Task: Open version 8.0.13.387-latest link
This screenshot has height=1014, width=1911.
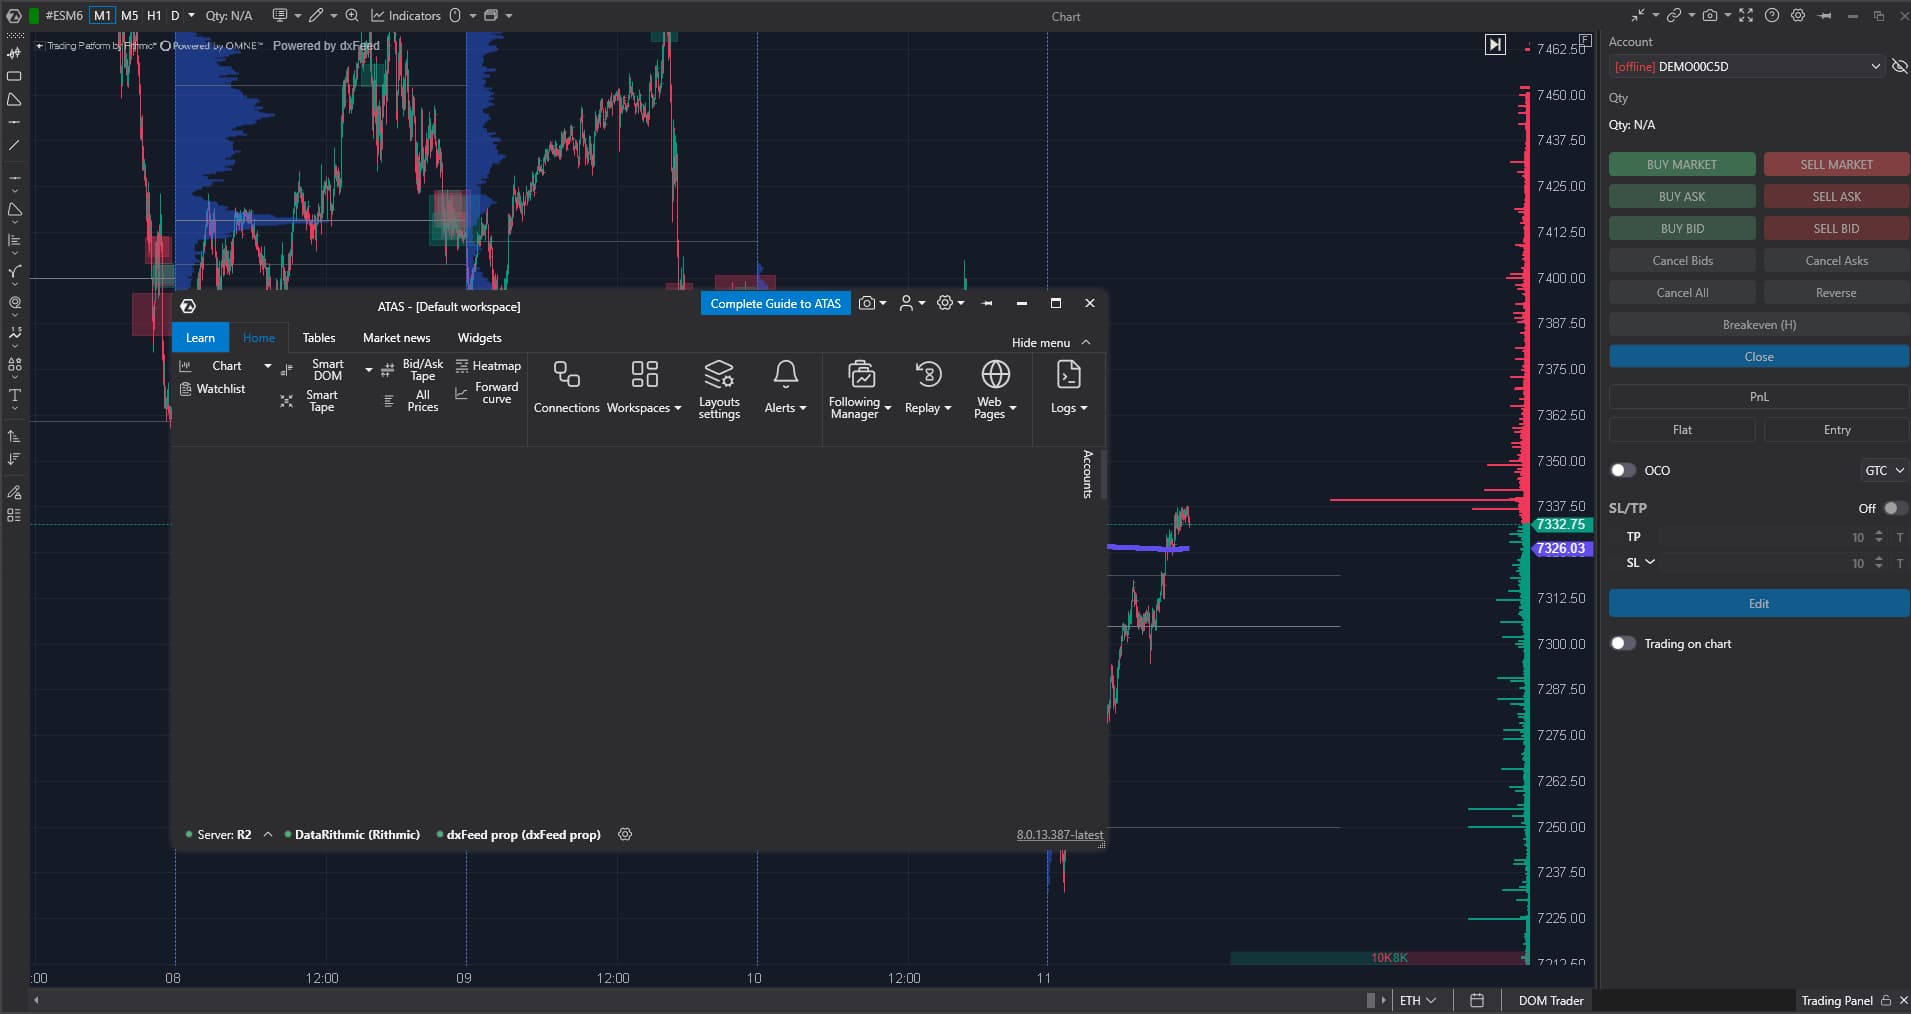Action: tap(1060, 834)
